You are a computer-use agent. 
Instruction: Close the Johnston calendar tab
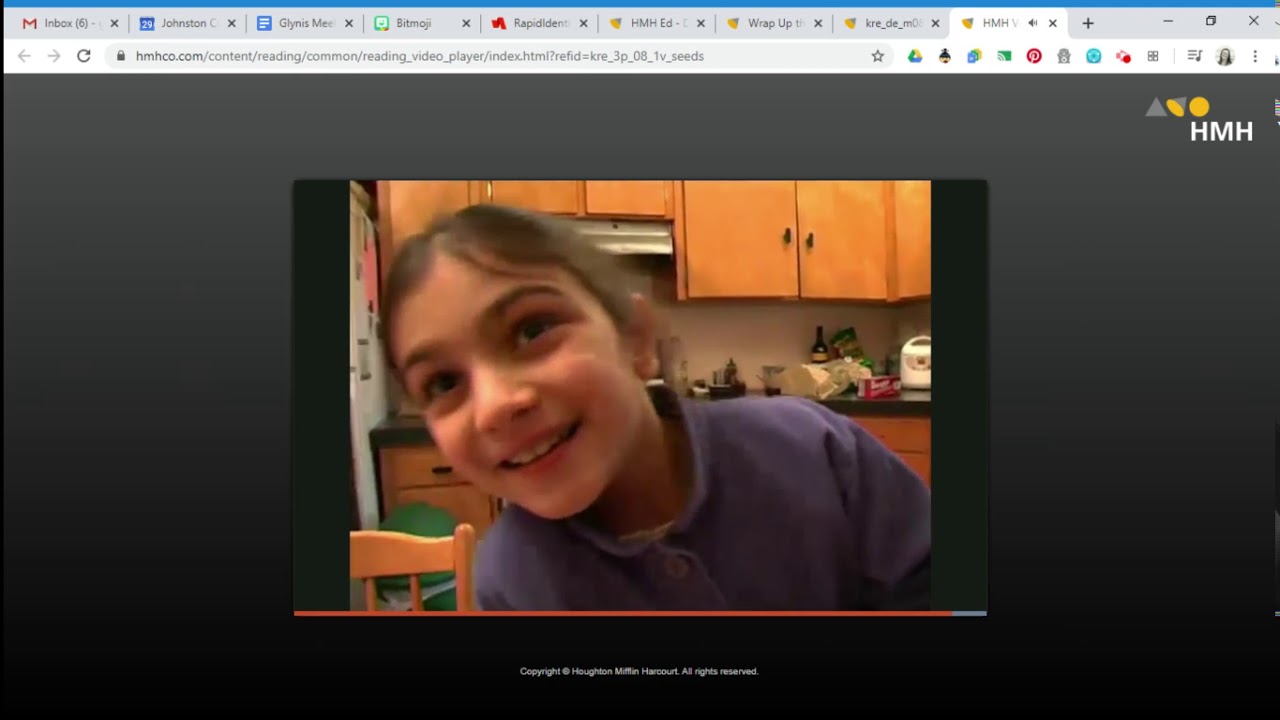tap(232, 23)
